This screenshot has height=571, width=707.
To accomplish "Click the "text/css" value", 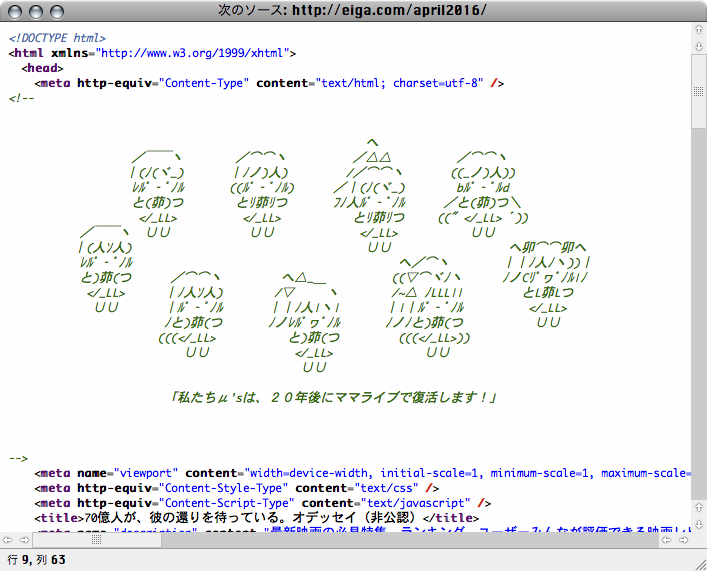I will [386, 488].
